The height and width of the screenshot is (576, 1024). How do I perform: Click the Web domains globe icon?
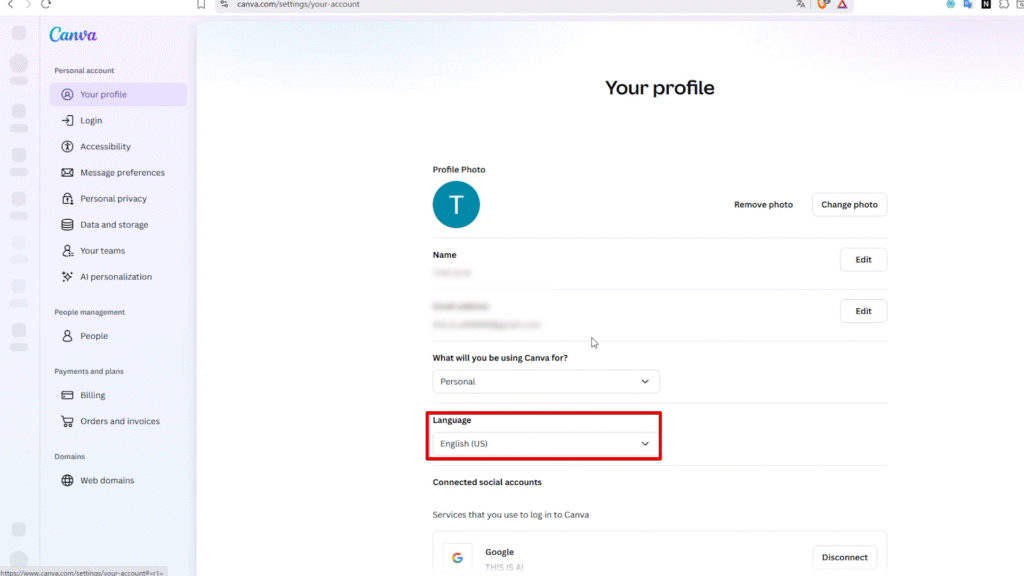(67, 480)
